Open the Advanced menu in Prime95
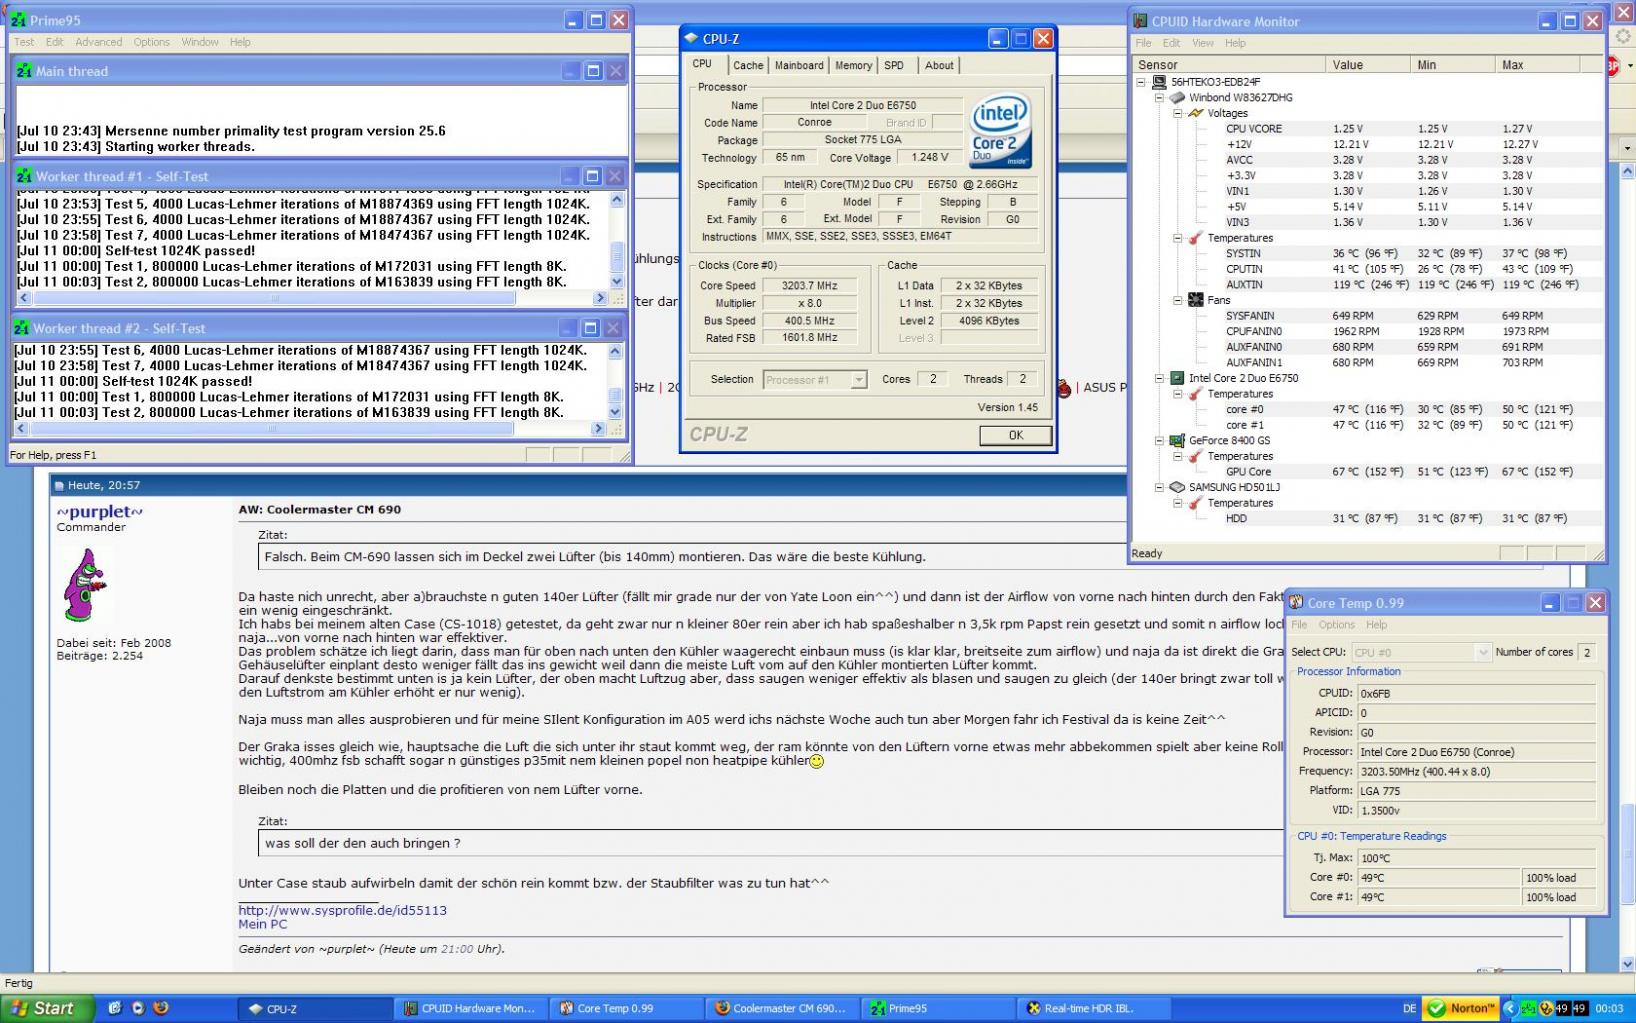Screen dimensions: 1636x1023 click(98, 42)
